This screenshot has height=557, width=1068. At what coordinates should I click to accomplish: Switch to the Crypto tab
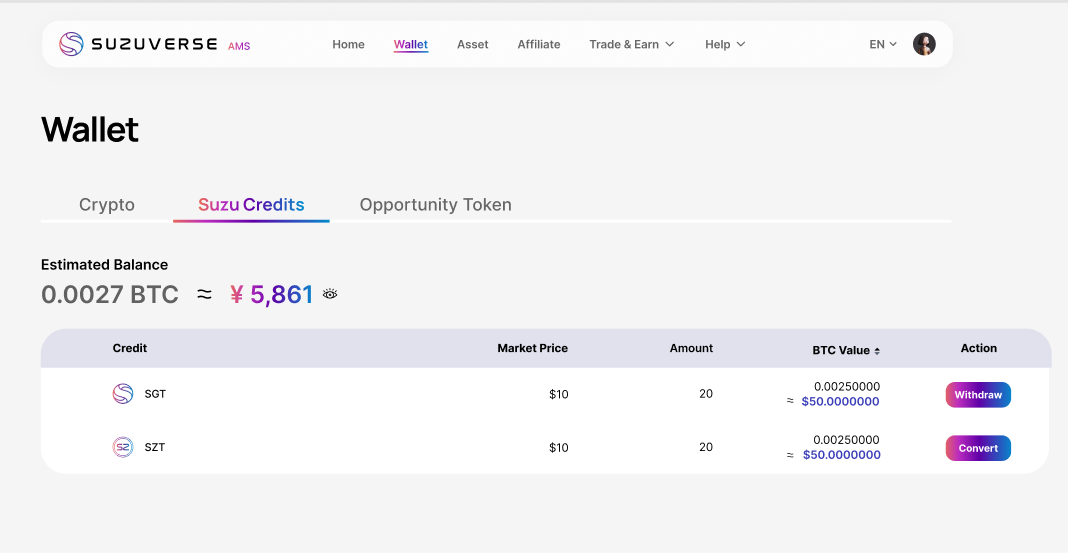click(x=107, y=205)
